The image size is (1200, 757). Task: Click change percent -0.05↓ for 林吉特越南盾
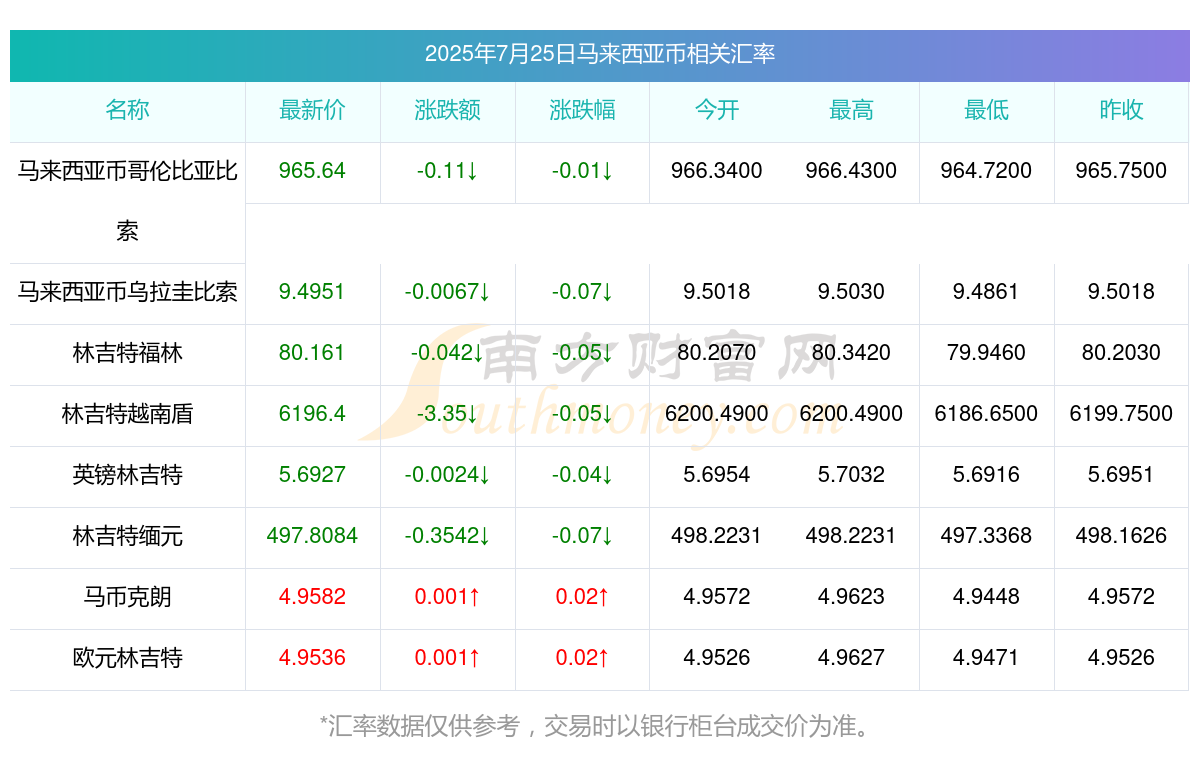(582, 414)
